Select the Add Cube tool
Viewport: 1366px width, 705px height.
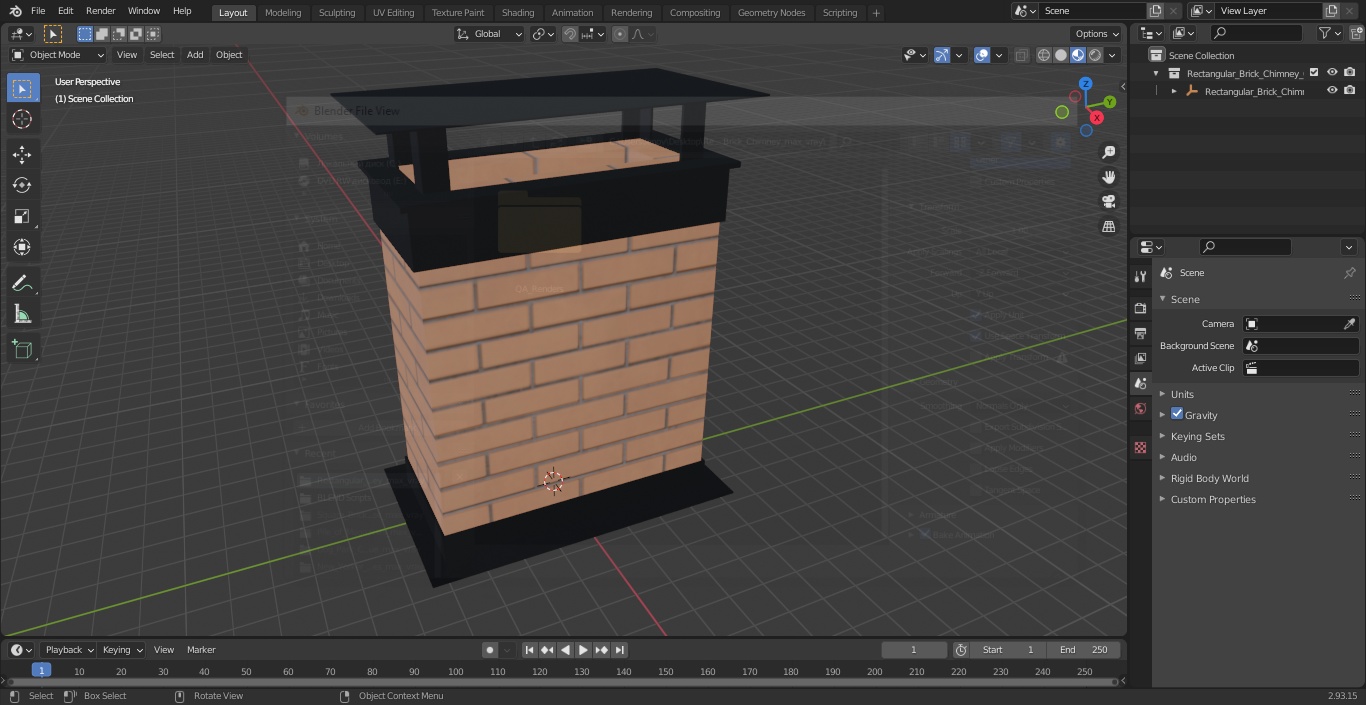(x=22, y=349)
